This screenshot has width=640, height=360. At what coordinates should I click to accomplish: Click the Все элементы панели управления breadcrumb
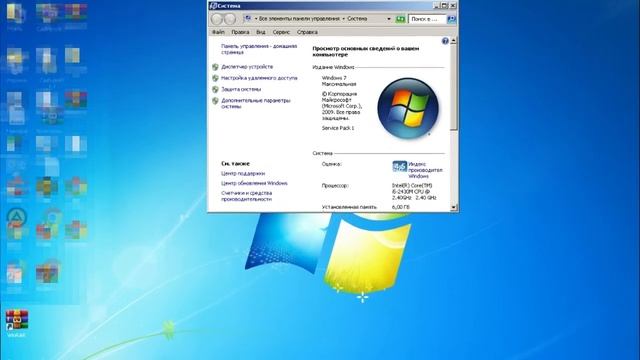point(299,19)
